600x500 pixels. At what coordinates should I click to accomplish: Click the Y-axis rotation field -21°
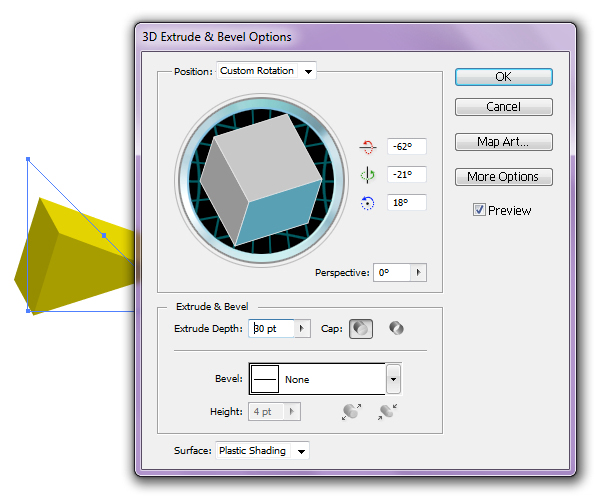click(406, 175)
